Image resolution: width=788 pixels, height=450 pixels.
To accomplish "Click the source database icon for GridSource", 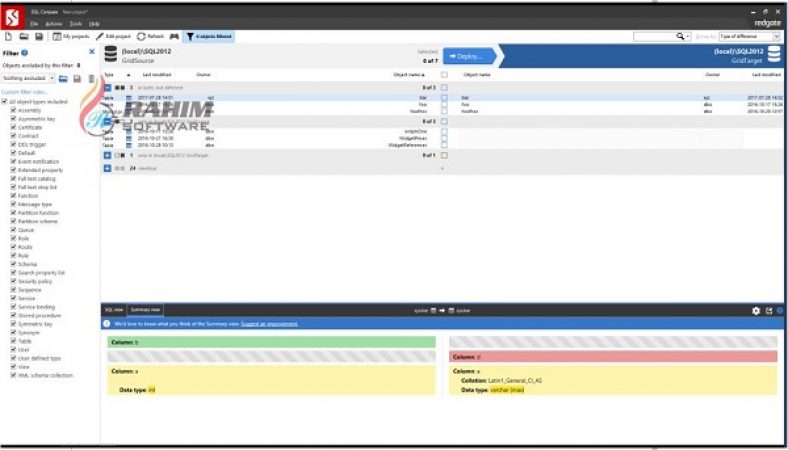I will tap(111, 55).
